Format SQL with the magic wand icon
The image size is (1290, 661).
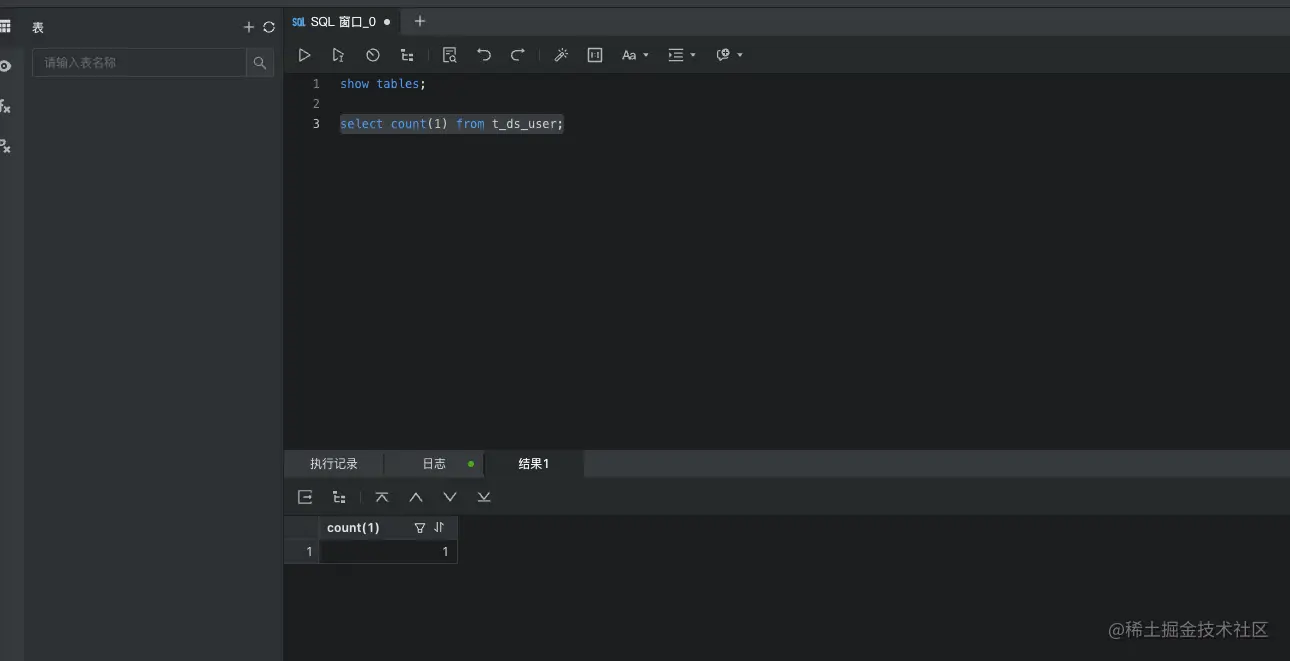(561, 55)
